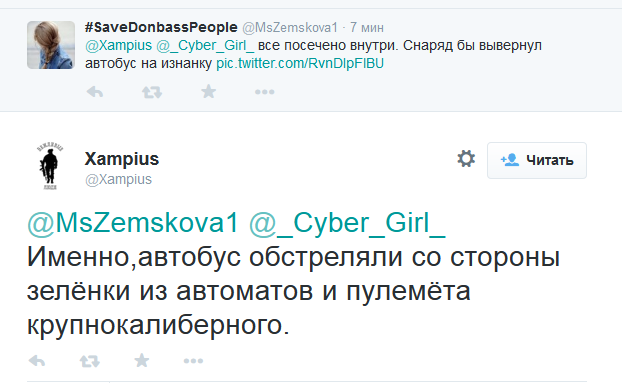Open more options under the Xampius tweet
622x383 pixels.
[x=193, y=361]
